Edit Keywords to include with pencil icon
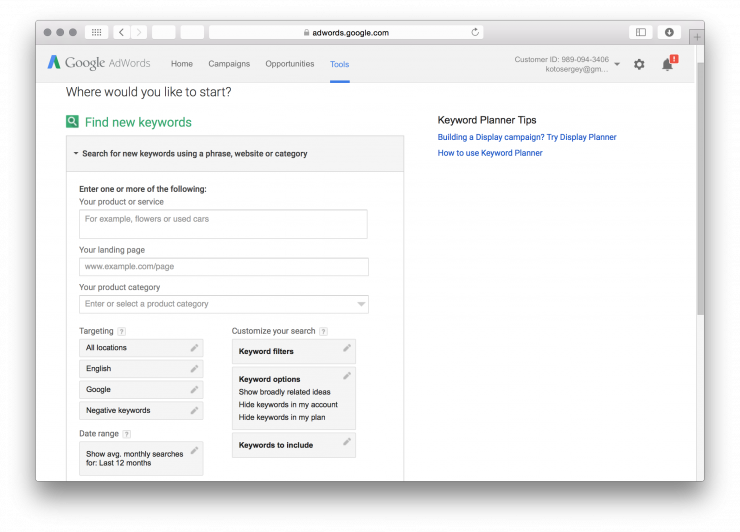This screenshot has width=740, height=532. point(347,442)
